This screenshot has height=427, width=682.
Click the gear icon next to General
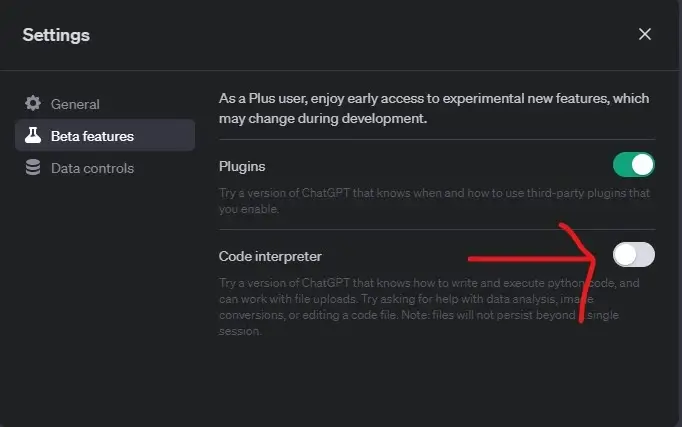[x=33, y=104]
